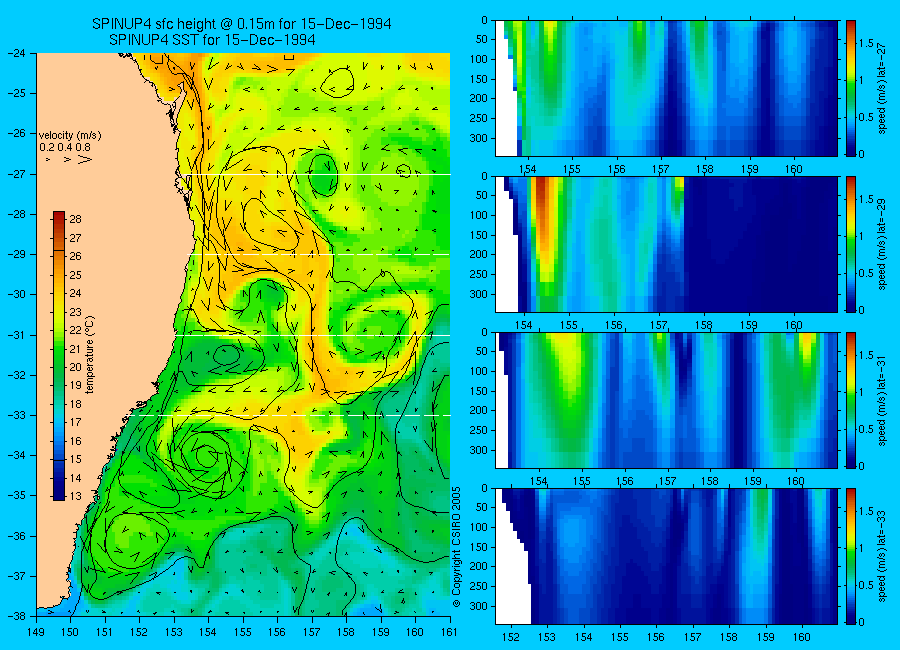The width and height of the screenshot is (900, 650).
Task: Click the '0.2 0.4 0.8' velocity scale values
Action: 65,147
